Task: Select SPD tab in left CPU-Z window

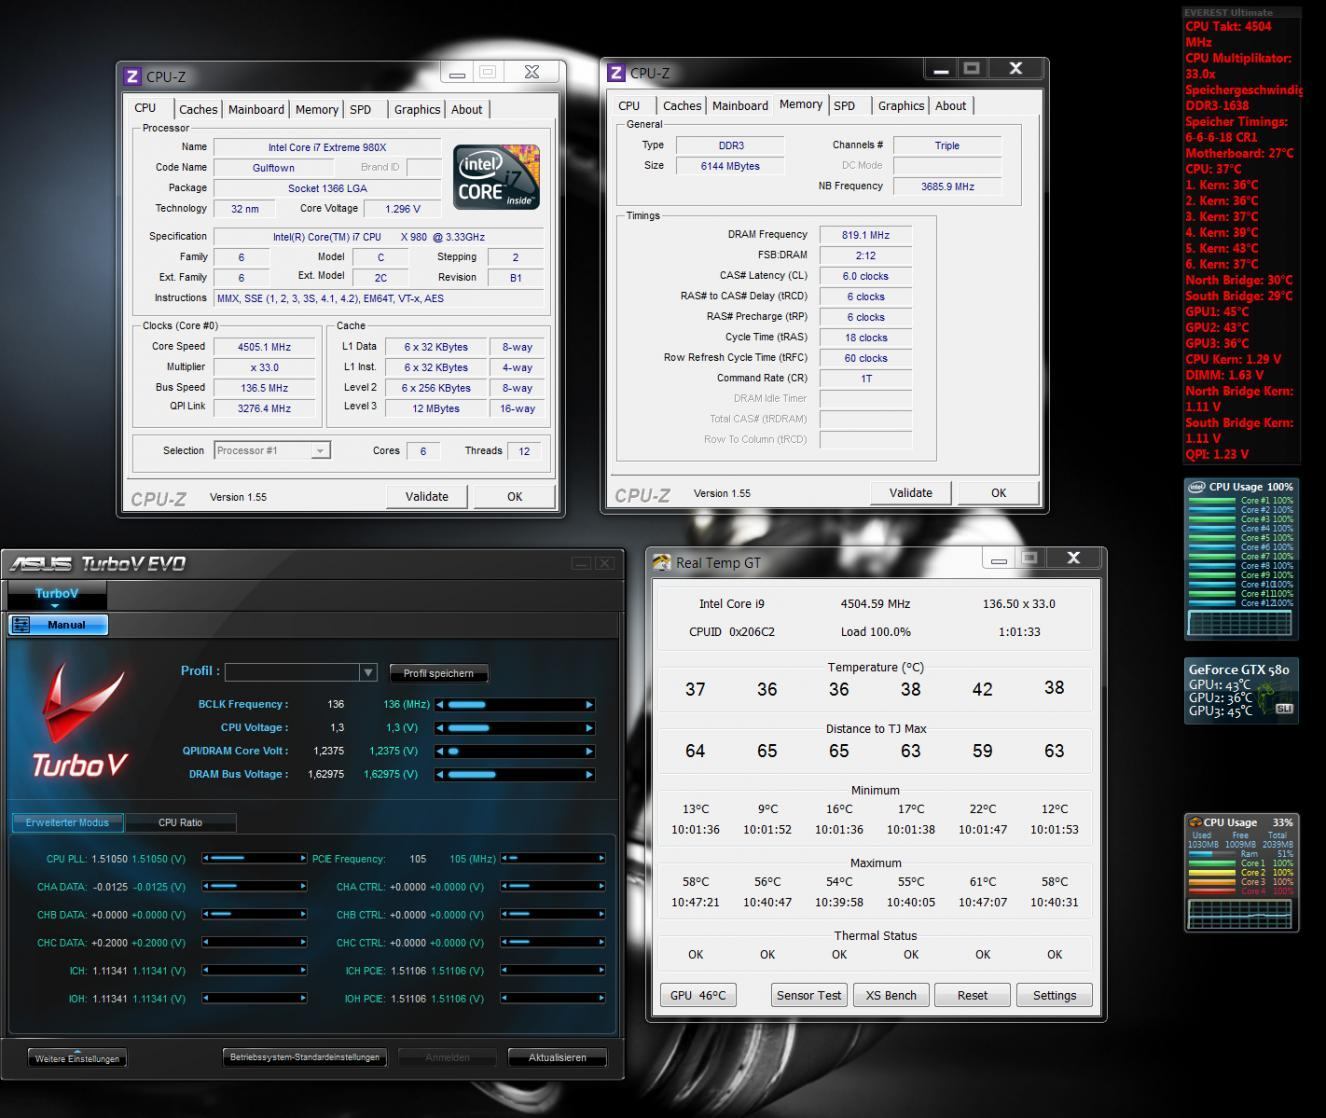Action: (361, 109)
